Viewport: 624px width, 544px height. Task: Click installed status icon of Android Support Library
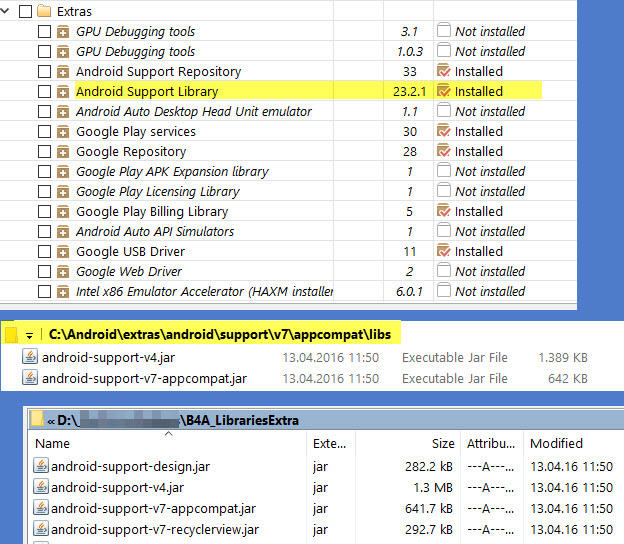coord(444,91)
